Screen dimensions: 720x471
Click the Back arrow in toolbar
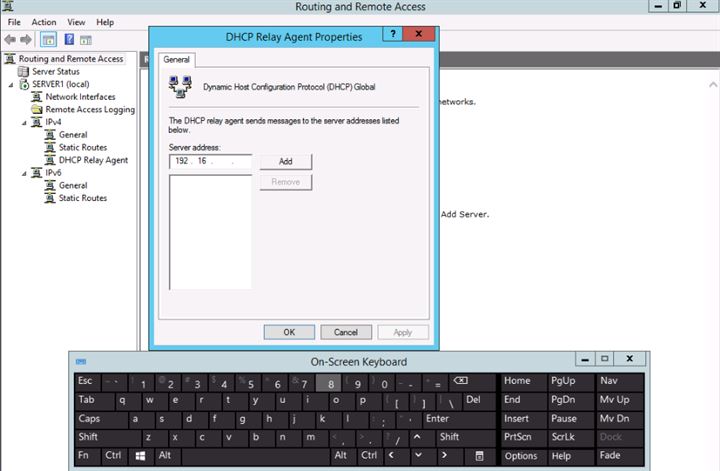pos(11,40)
